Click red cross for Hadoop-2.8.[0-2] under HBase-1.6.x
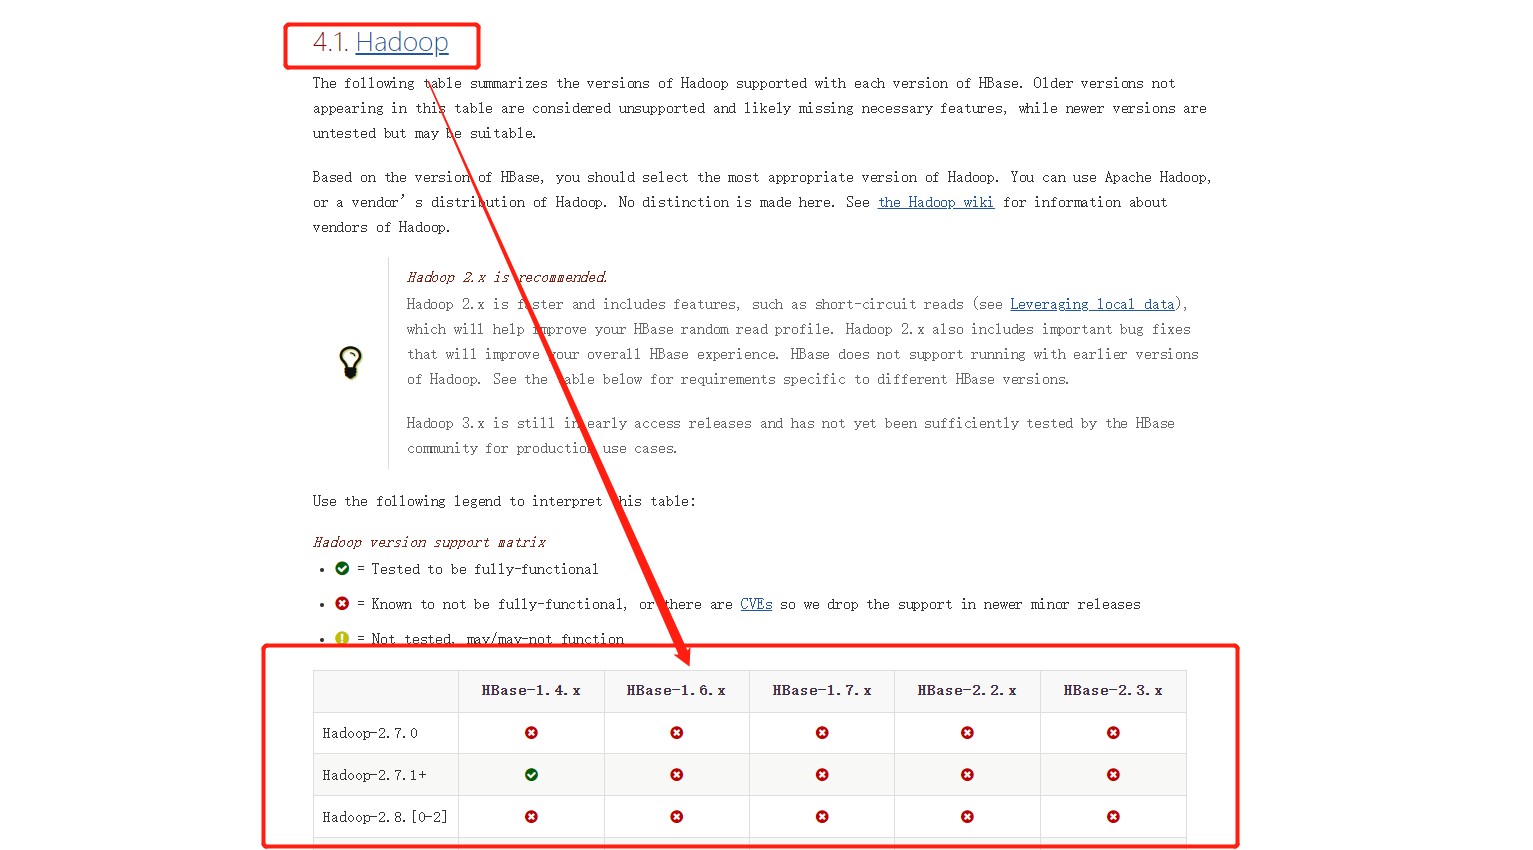Screen dimensions: 1533x850 coord(677,817)
